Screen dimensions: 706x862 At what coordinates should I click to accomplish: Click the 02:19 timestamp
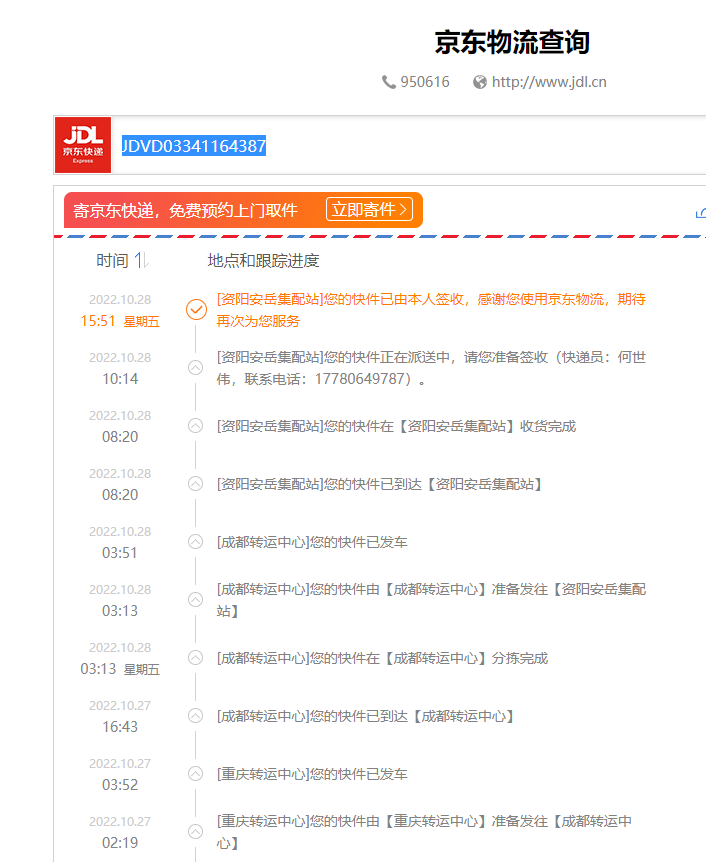coord(120,843)
